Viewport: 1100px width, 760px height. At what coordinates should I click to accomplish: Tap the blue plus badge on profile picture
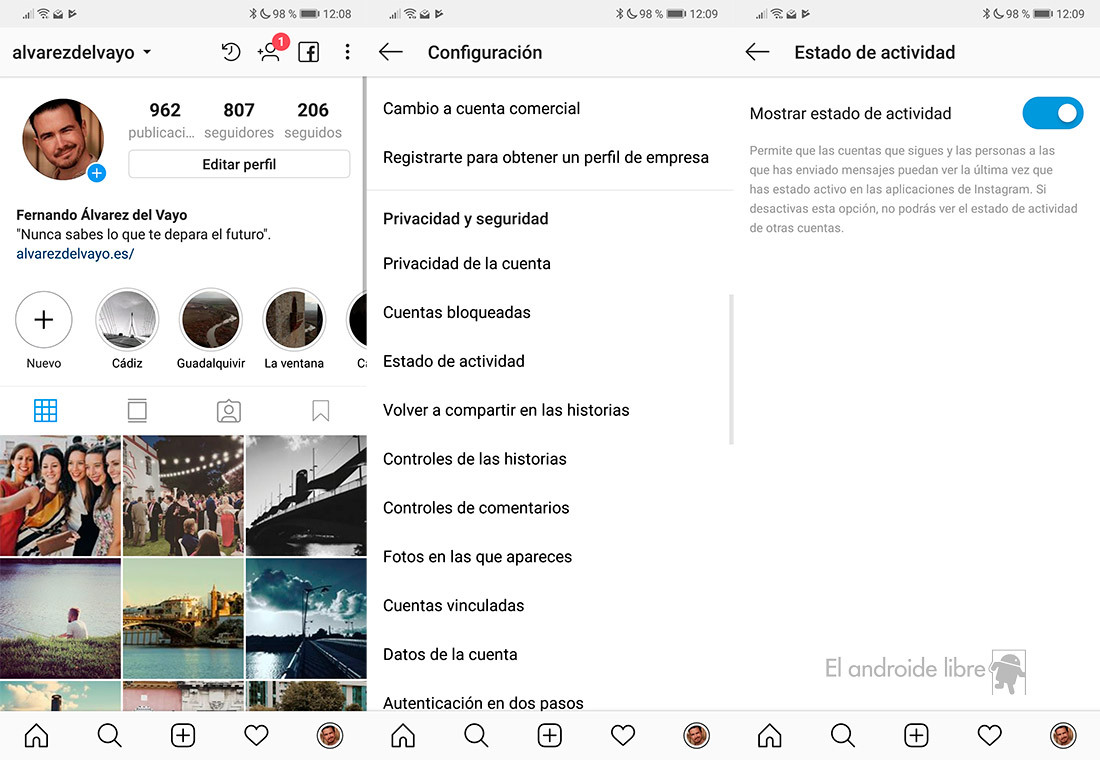pos(97,173)
